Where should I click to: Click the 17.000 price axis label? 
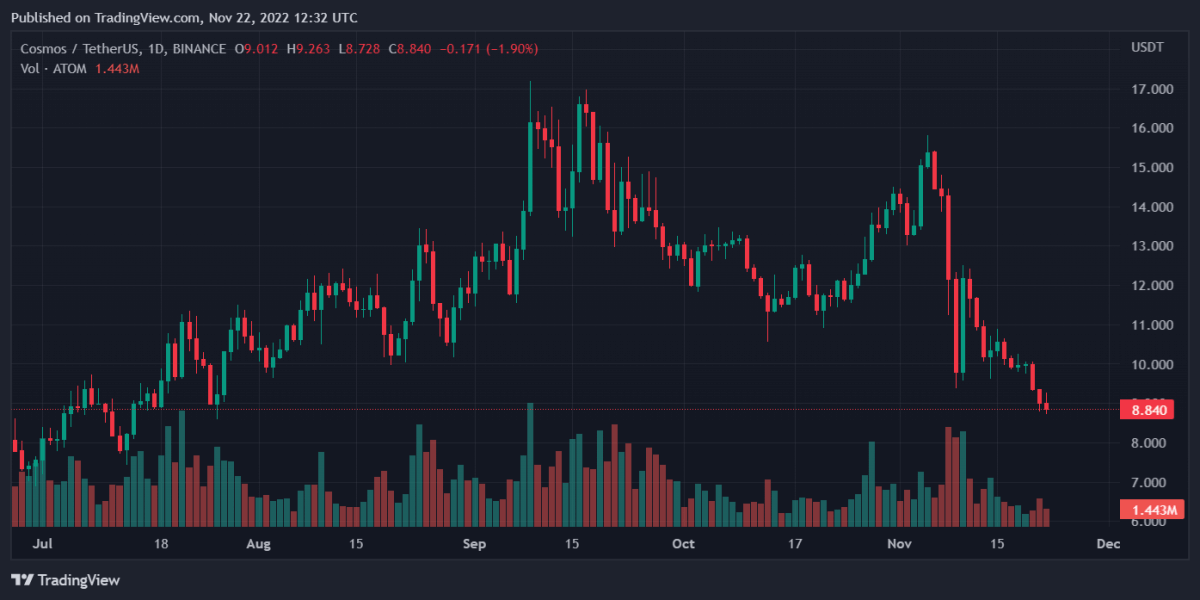1151,90
